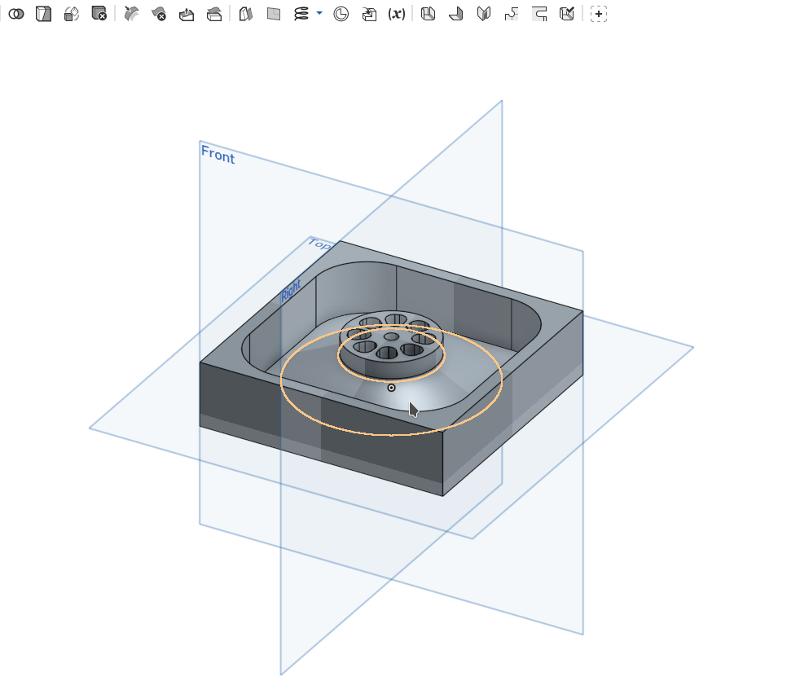Viewport: 800px width, 694px height.
Task: Click the origin point marker on model
Action: pos(391,388)
